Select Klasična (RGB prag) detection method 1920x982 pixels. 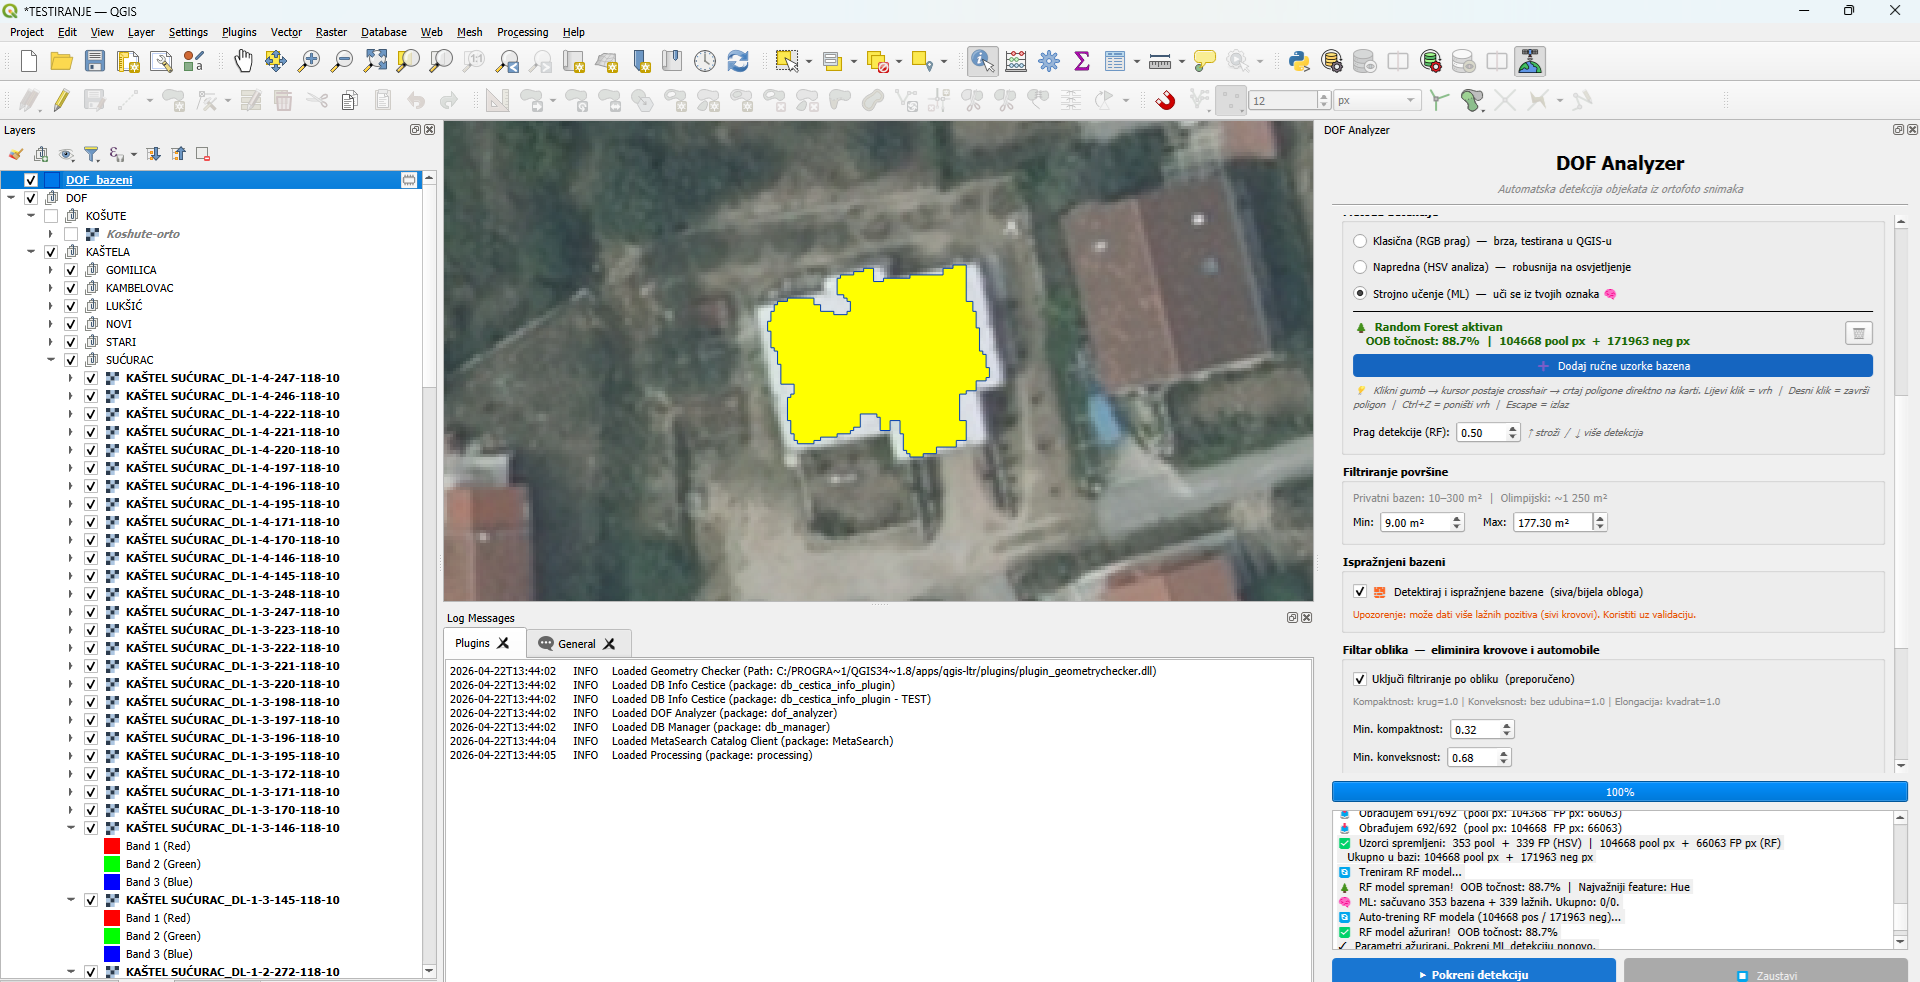pos(1360,241)
